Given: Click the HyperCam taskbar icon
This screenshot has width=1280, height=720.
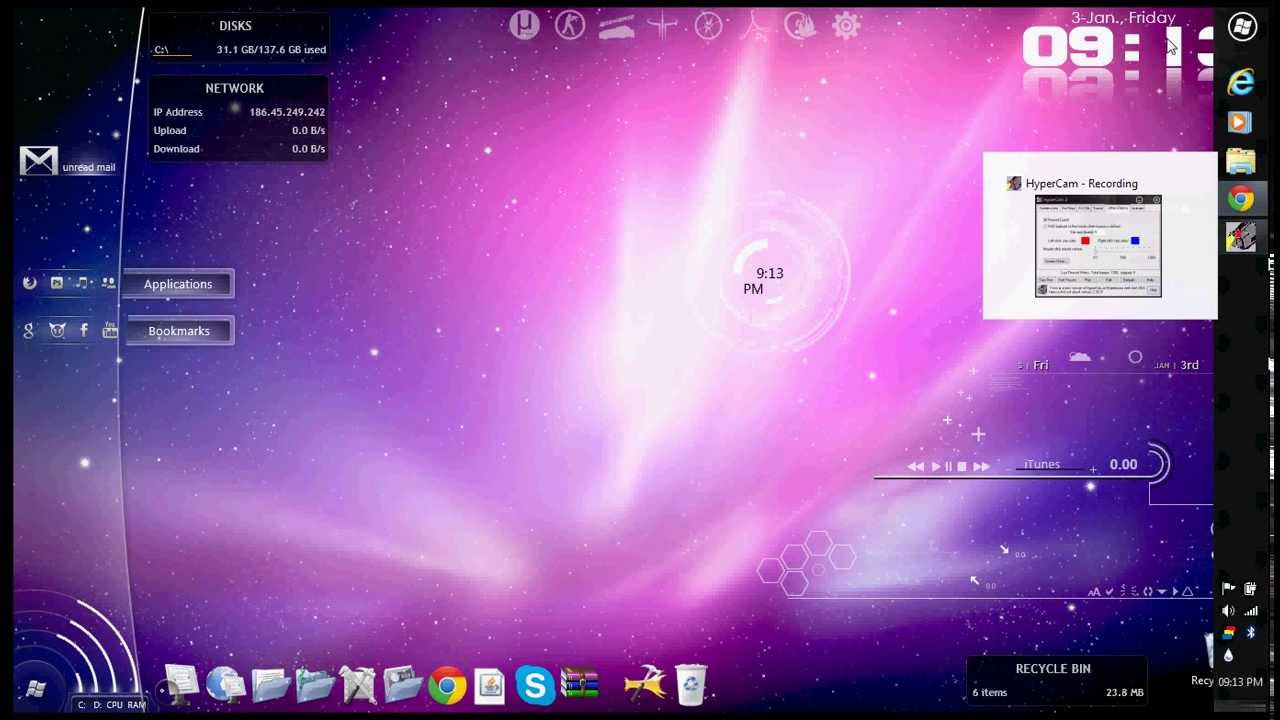Looking at the screenshot, I should (1241, 238).
